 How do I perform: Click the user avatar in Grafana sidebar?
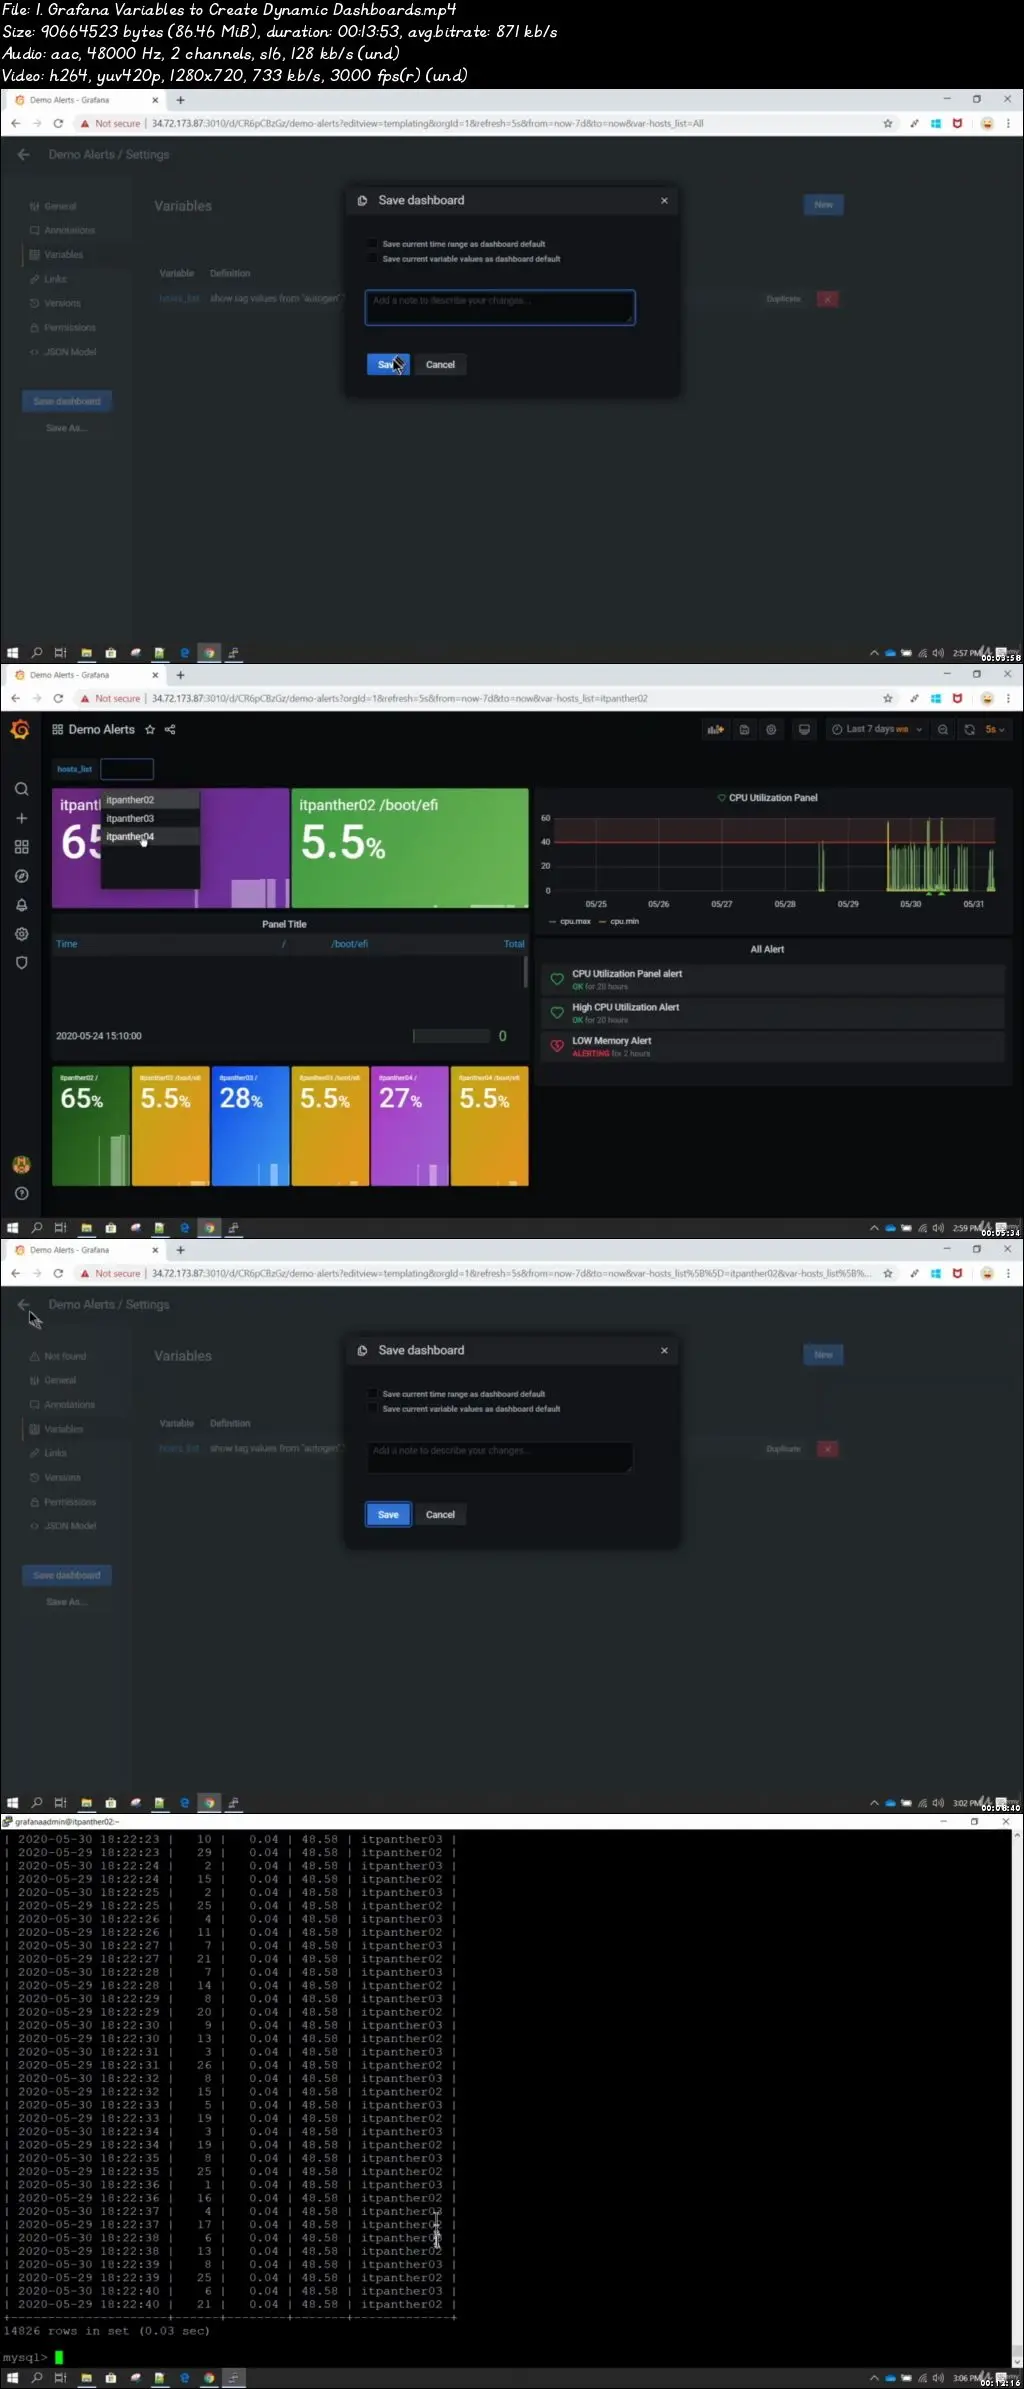coord(21,1164)
